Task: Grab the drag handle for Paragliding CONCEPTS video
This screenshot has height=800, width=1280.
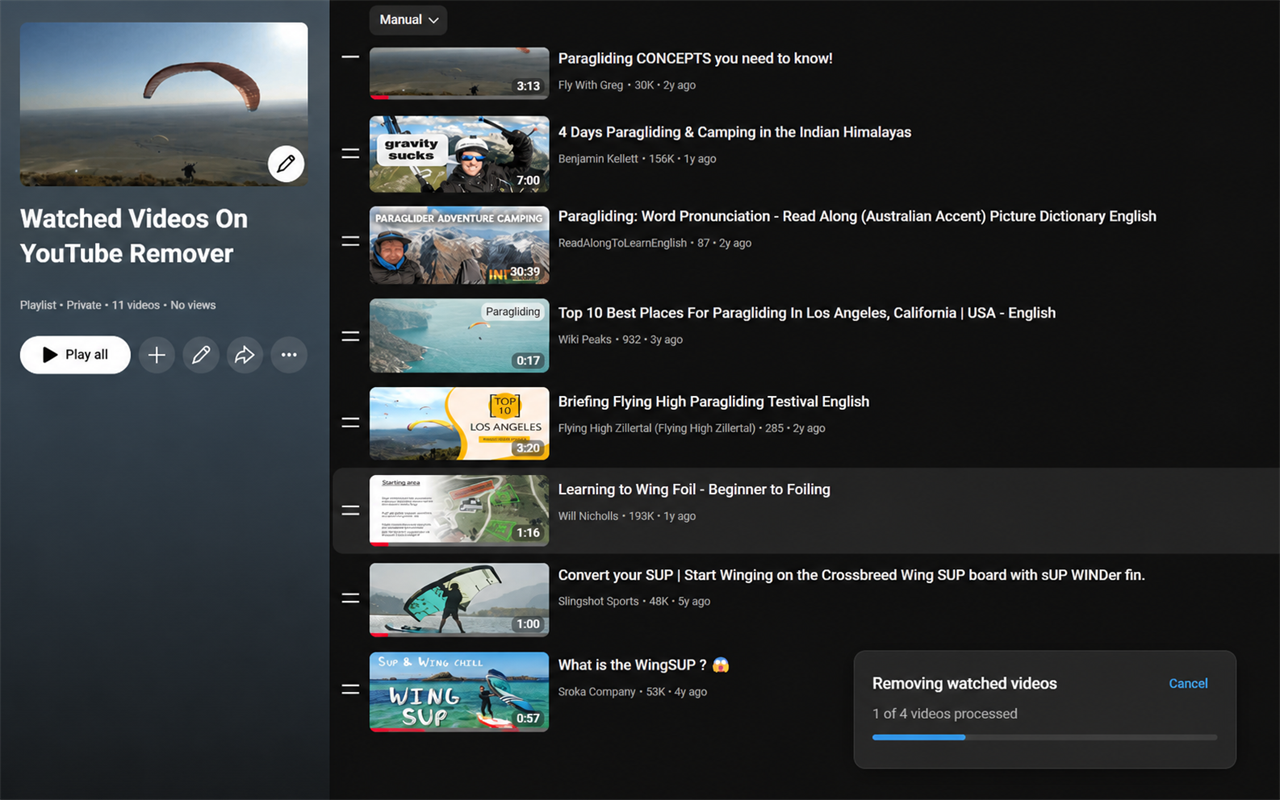Action: [350, 57]
